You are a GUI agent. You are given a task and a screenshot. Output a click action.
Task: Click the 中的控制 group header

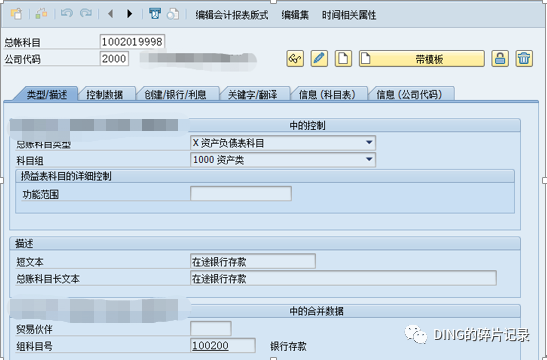[307, 126]
